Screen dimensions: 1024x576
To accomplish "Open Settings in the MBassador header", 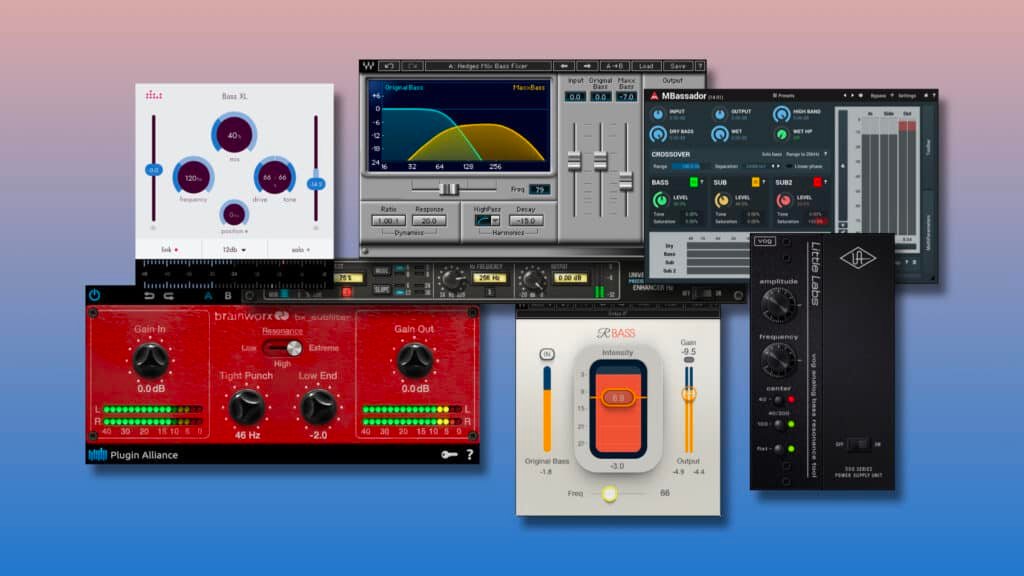I will click(907, 96).
